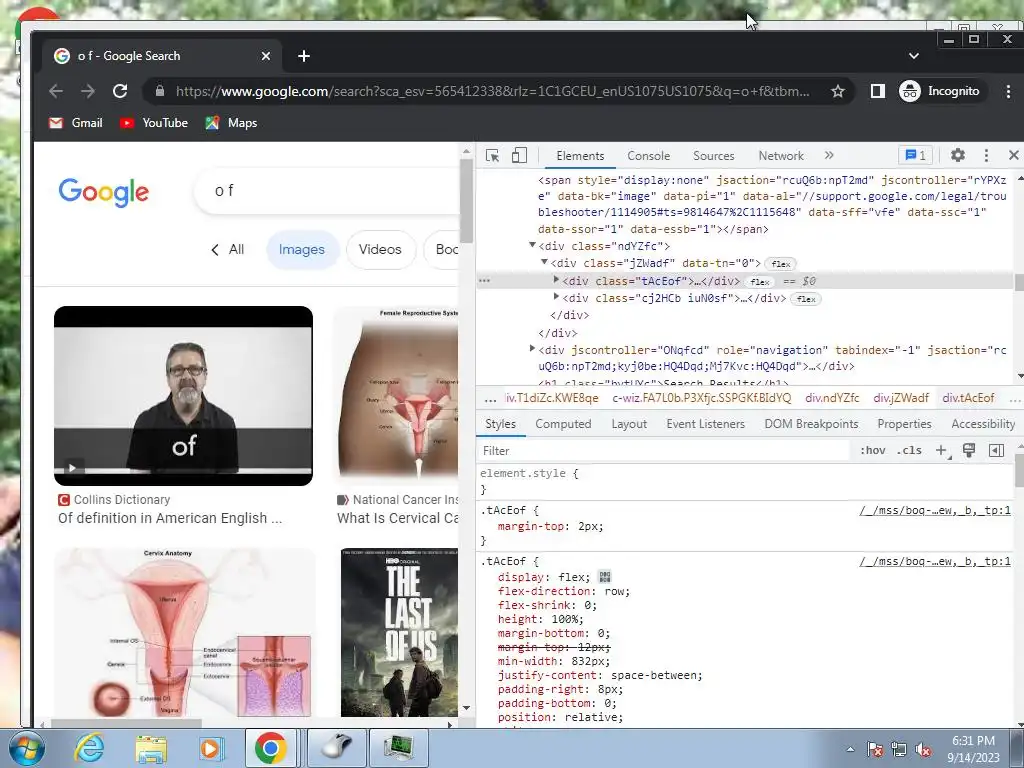Click flex badge next to jZWadf div
This screenshot has height=768, width=1024.
tap(780, 264)
